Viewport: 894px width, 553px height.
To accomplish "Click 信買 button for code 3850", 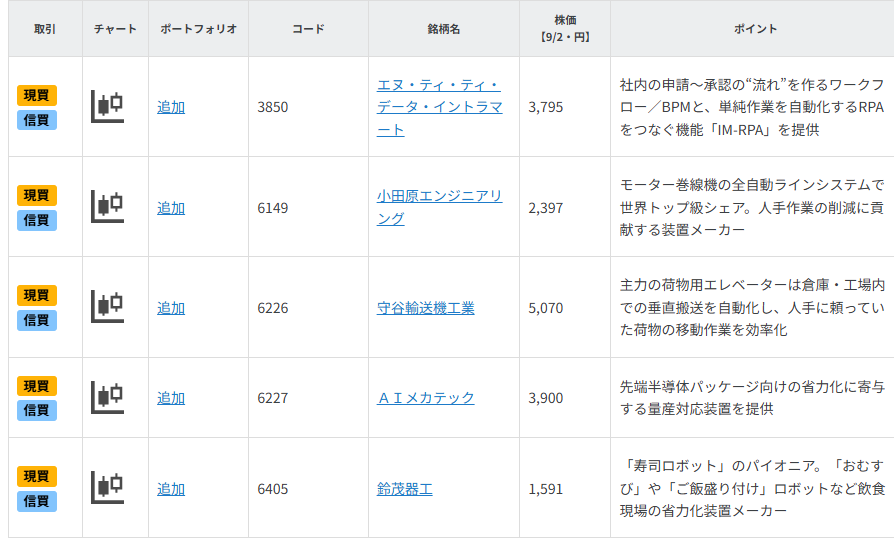I will click(x=37, y=120).
